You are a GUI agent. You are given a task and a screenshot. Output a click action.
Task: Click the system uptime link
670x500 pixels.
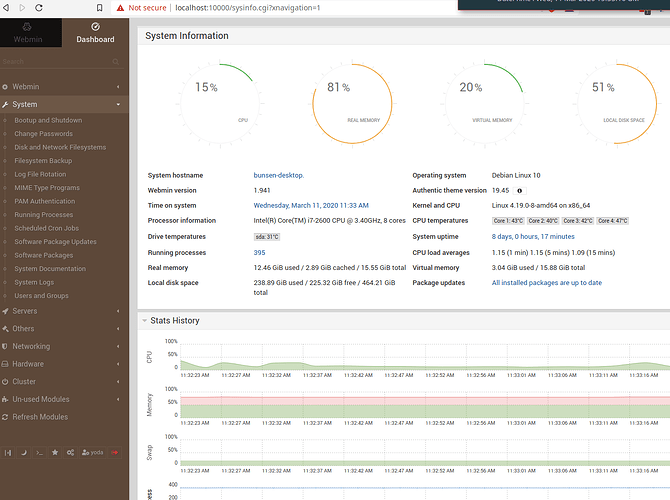click(533, 236)
